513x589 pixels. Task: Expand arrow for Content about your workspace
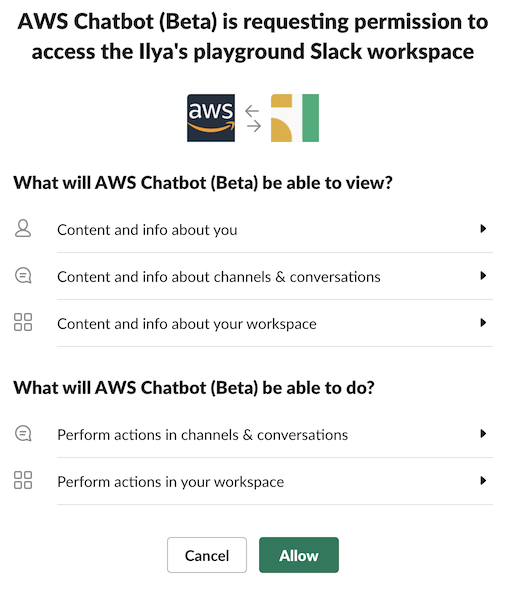pos(483,323)
